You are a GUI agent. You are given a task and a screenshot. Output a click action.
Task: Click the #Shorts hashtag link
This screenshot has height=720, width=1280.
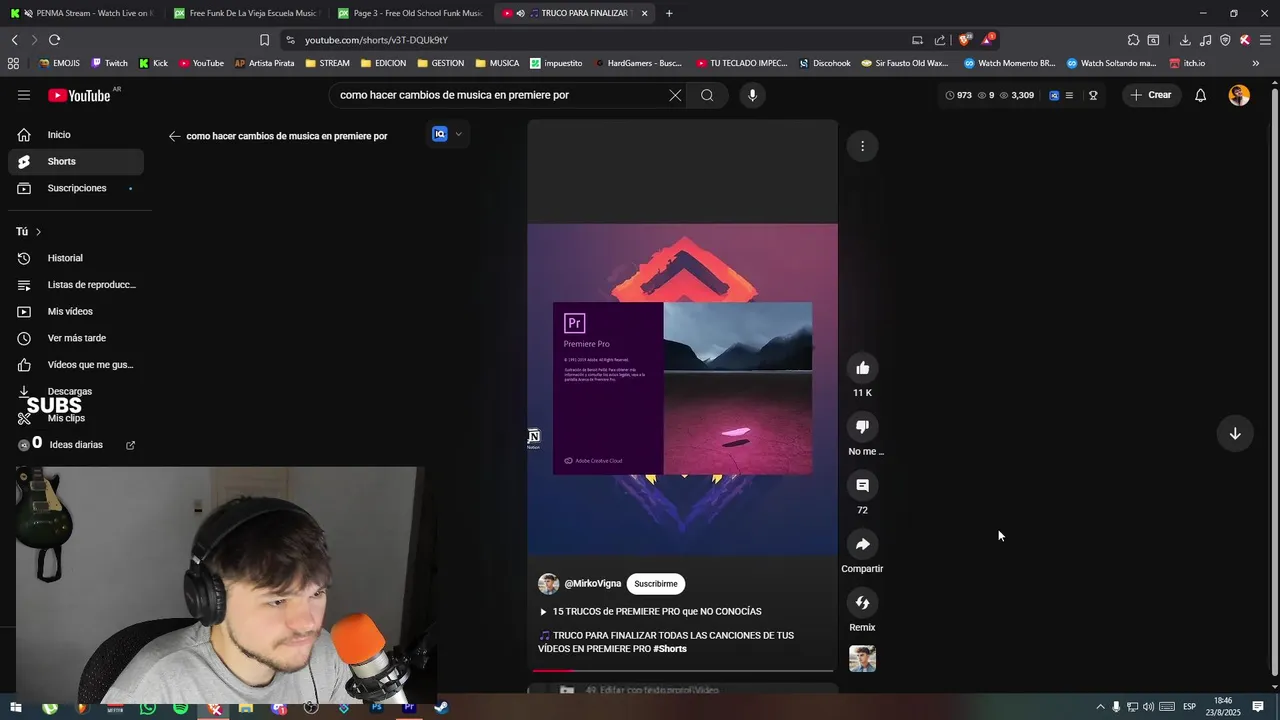click(670, 649)
